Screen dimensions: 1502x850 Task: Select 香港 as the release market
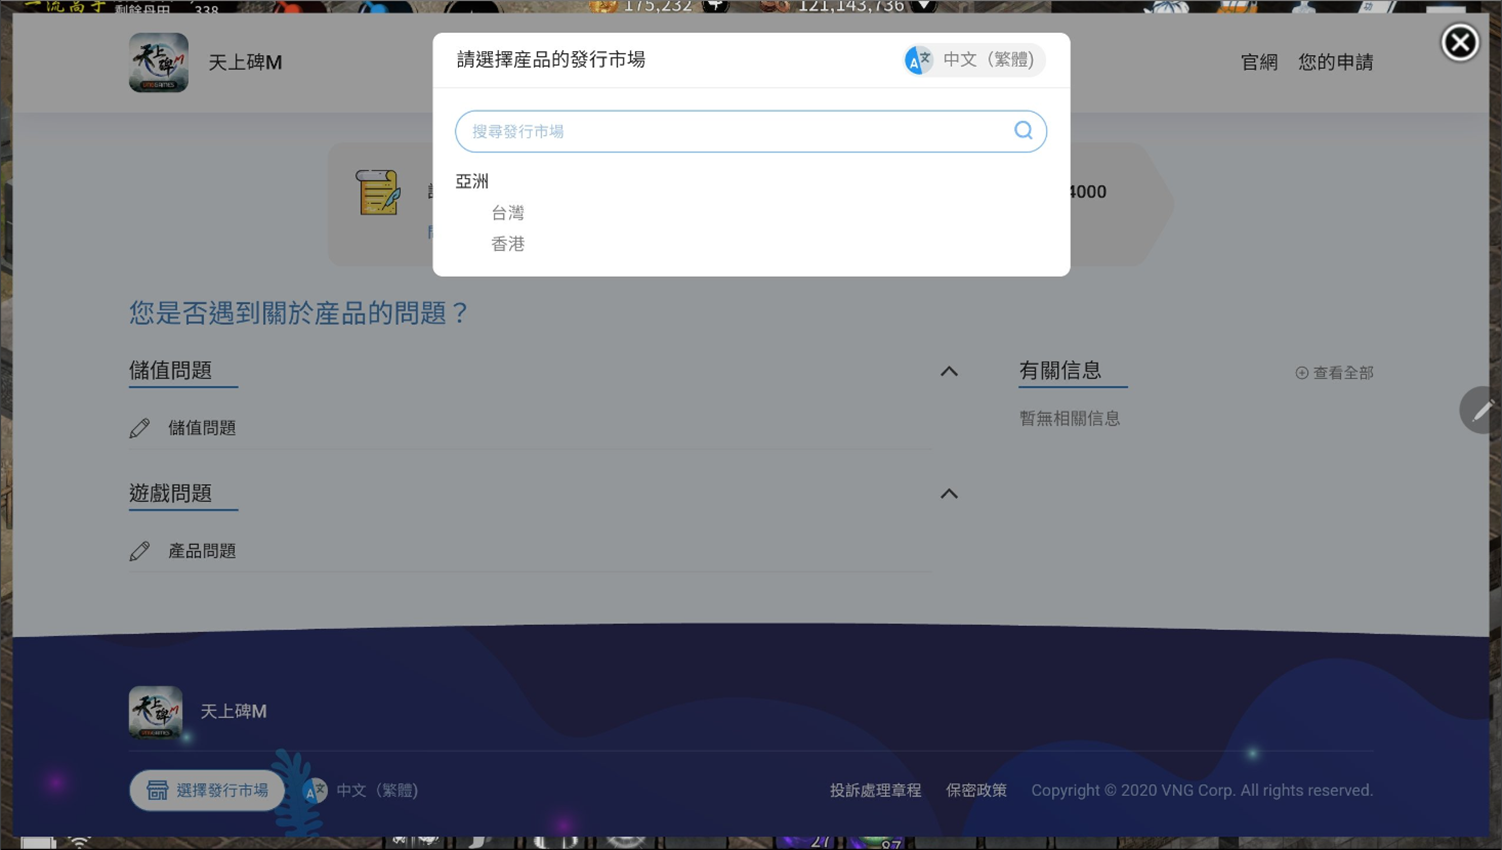click(x=508, y=244)
